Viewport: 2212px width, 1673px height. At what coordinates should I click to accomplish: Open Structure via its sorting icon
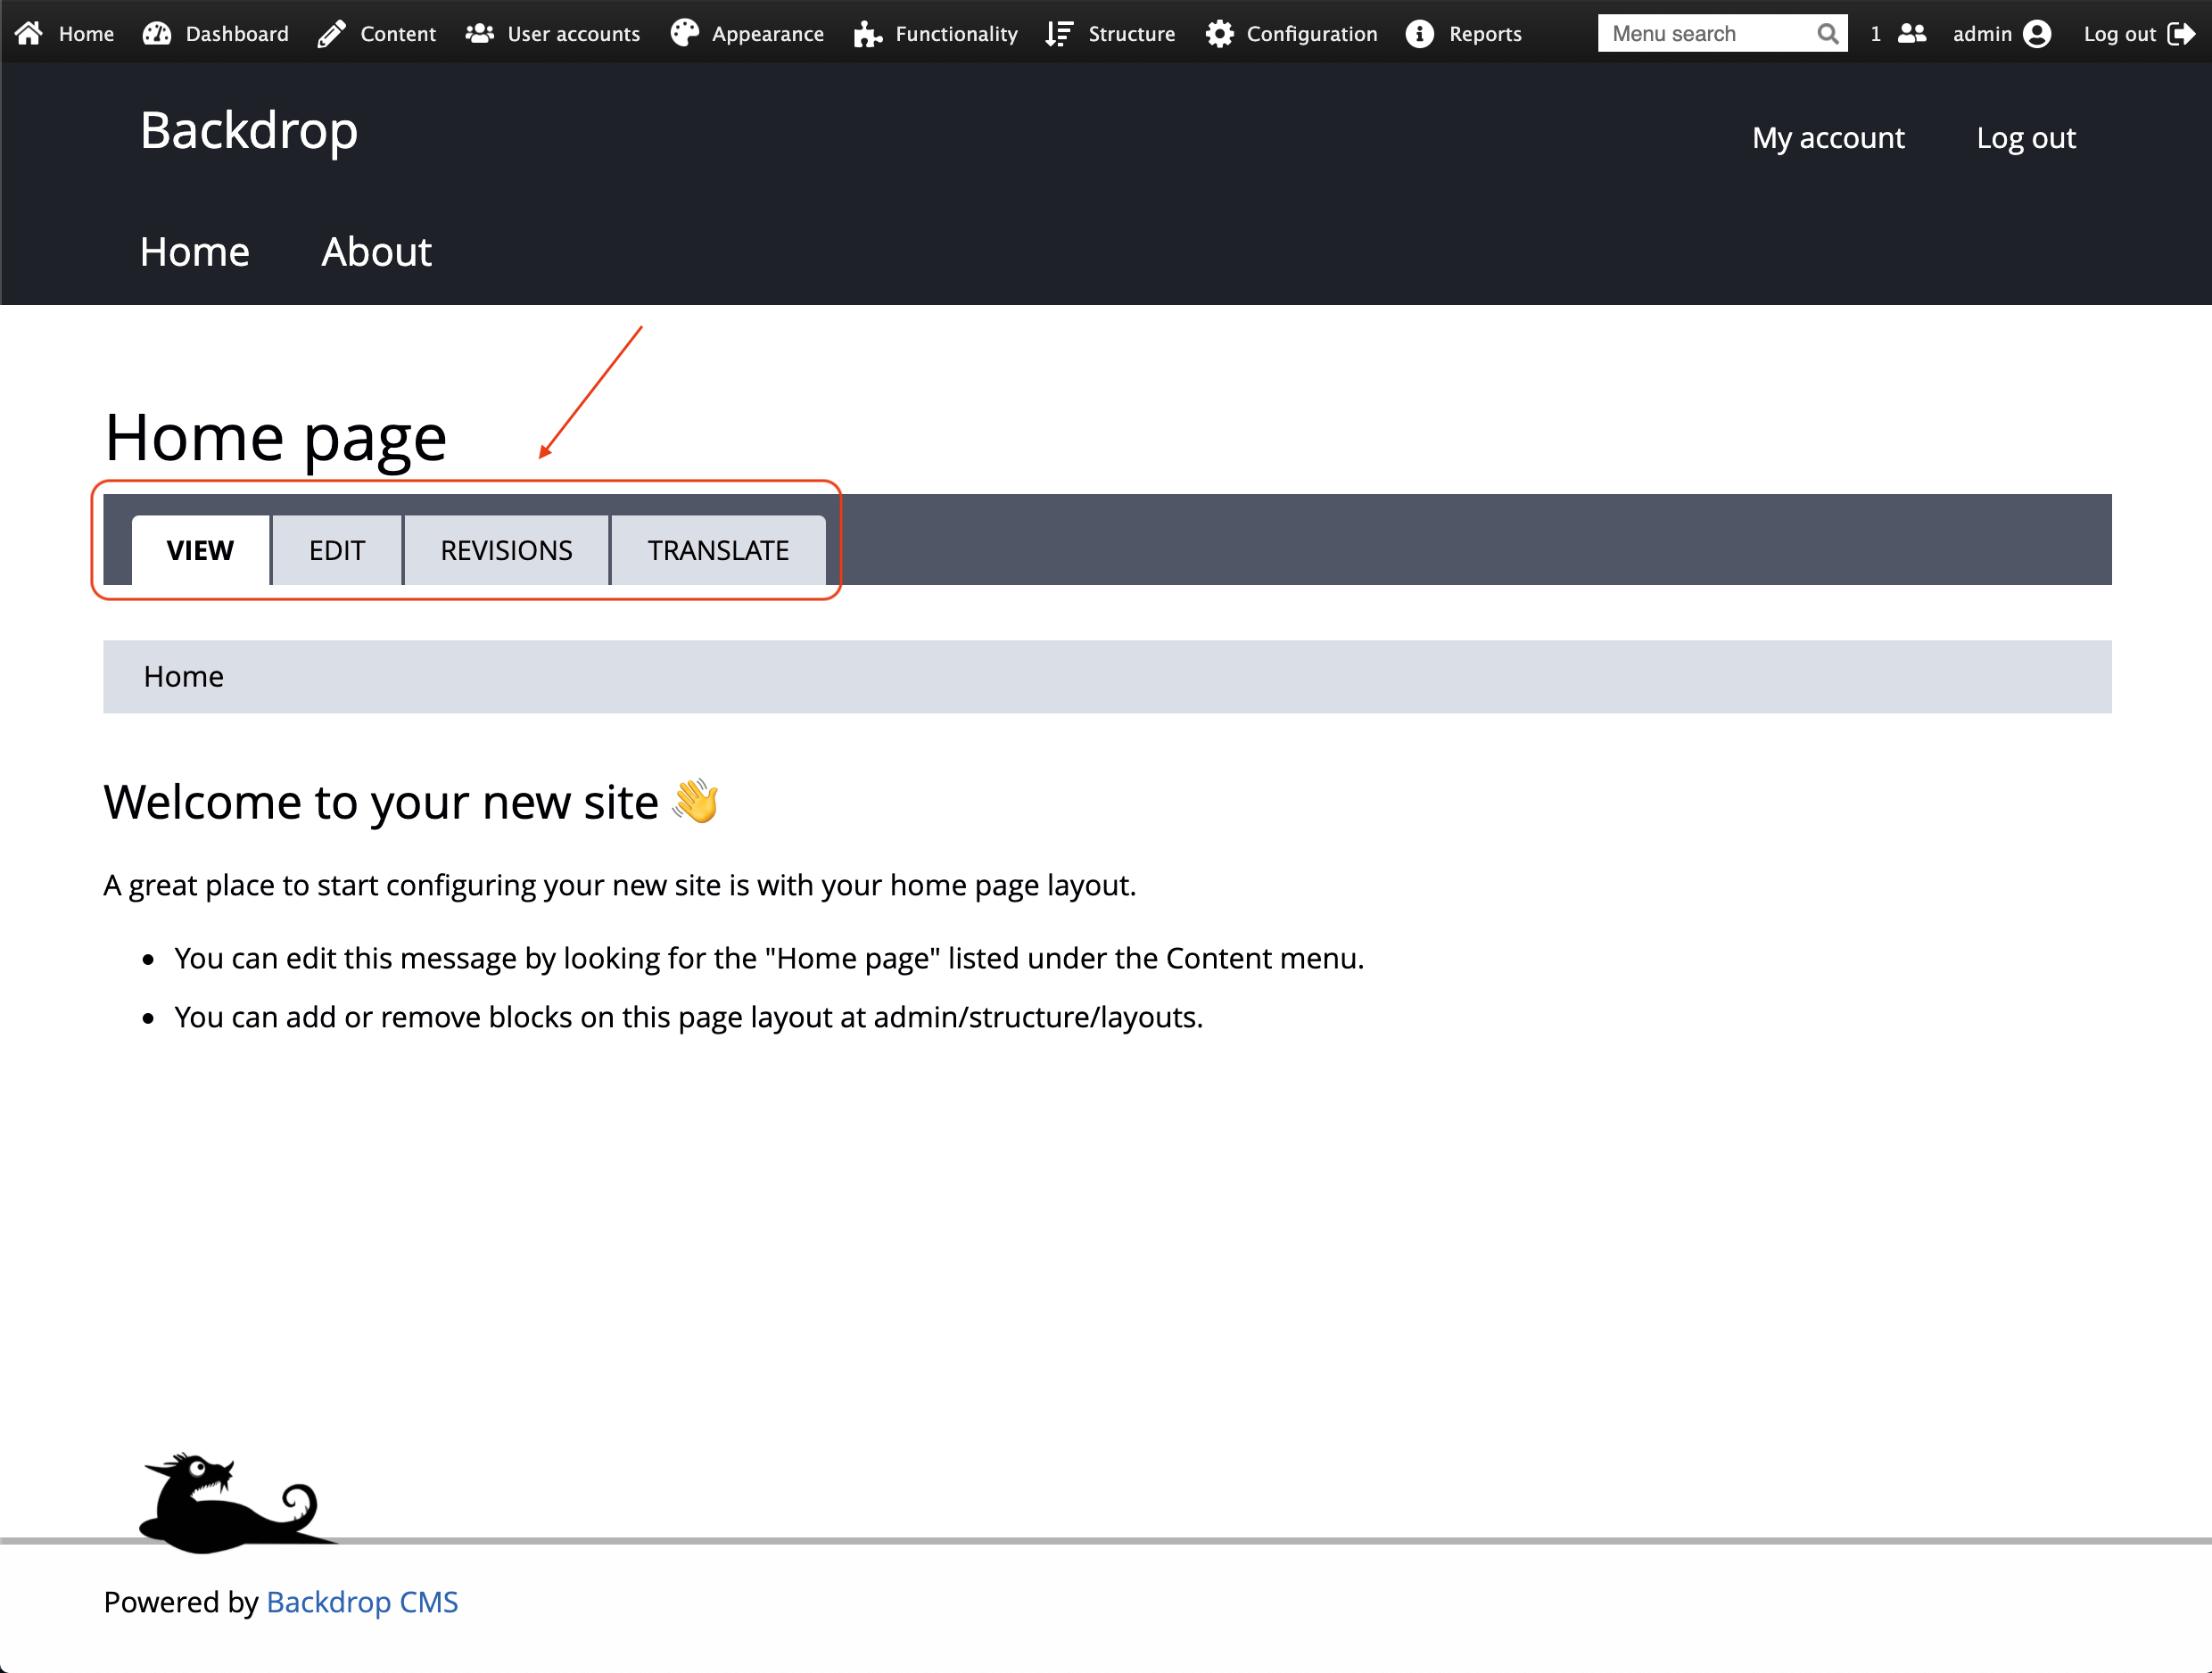point(1058,32)
